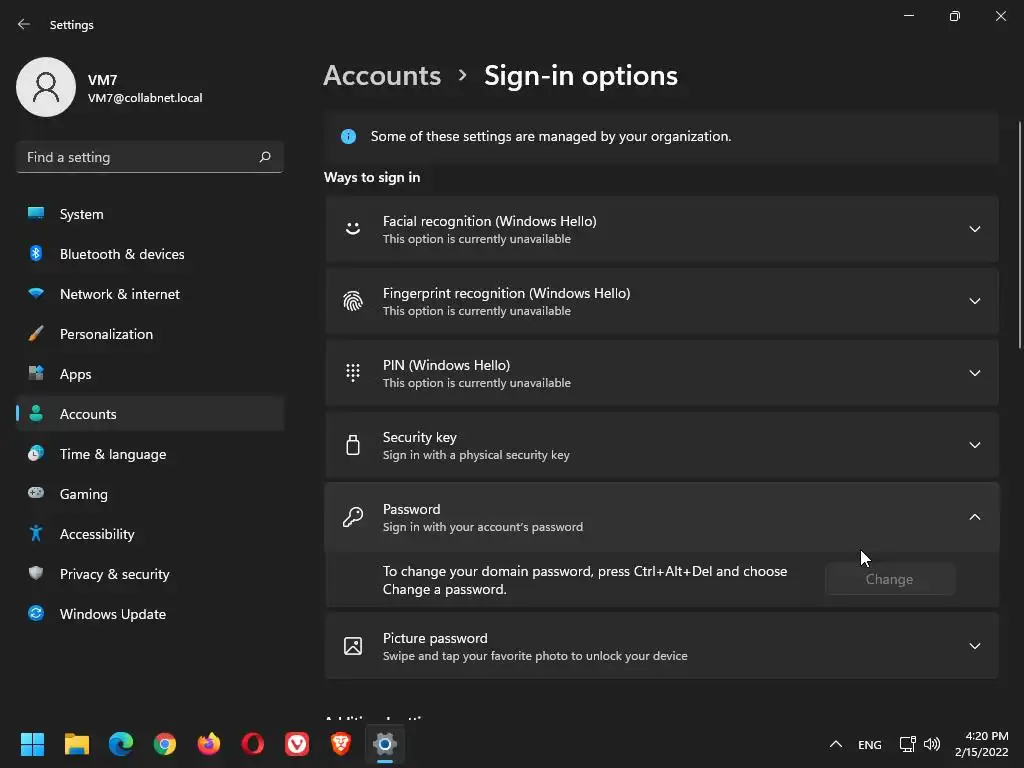
Task: Click the Windows Update refresh icon
Action: (x=36, y=613)
